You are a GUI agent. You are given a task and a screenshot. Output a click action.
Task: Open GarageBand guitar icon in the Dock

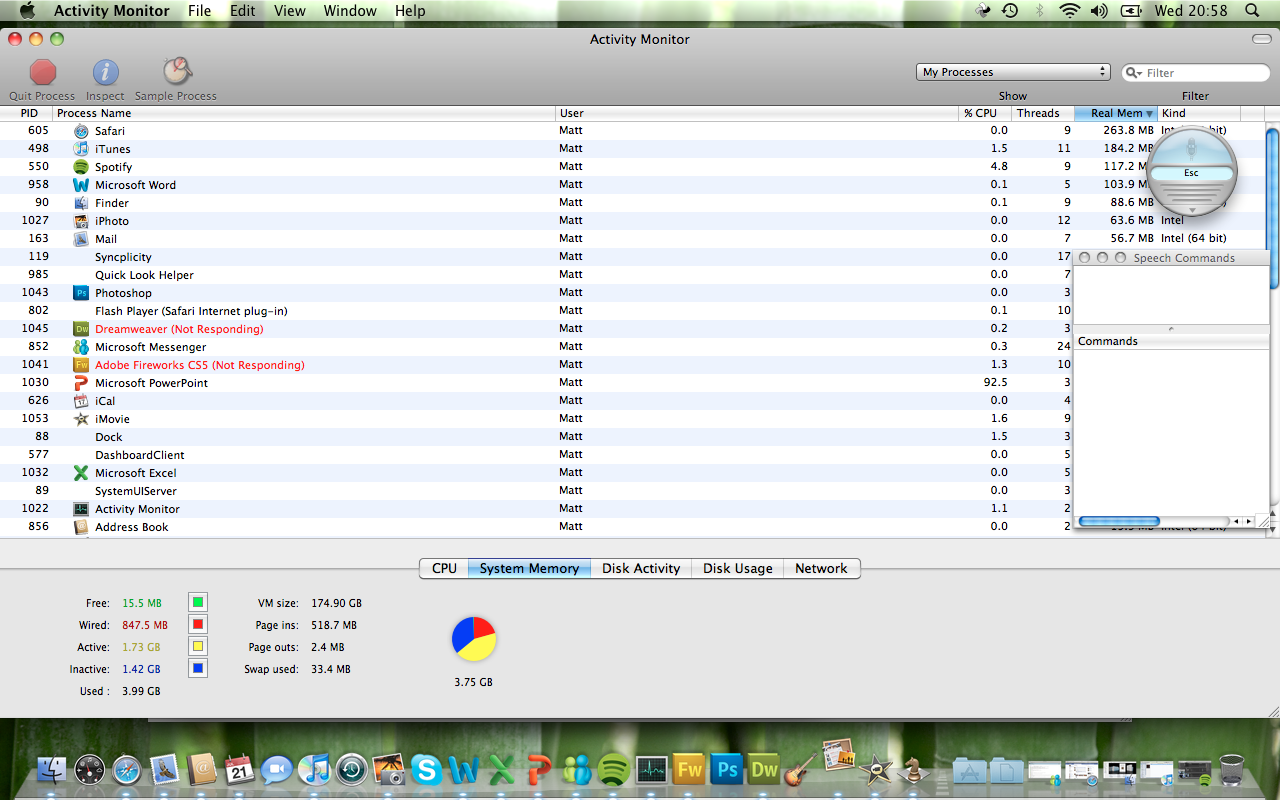coord(799,769)
